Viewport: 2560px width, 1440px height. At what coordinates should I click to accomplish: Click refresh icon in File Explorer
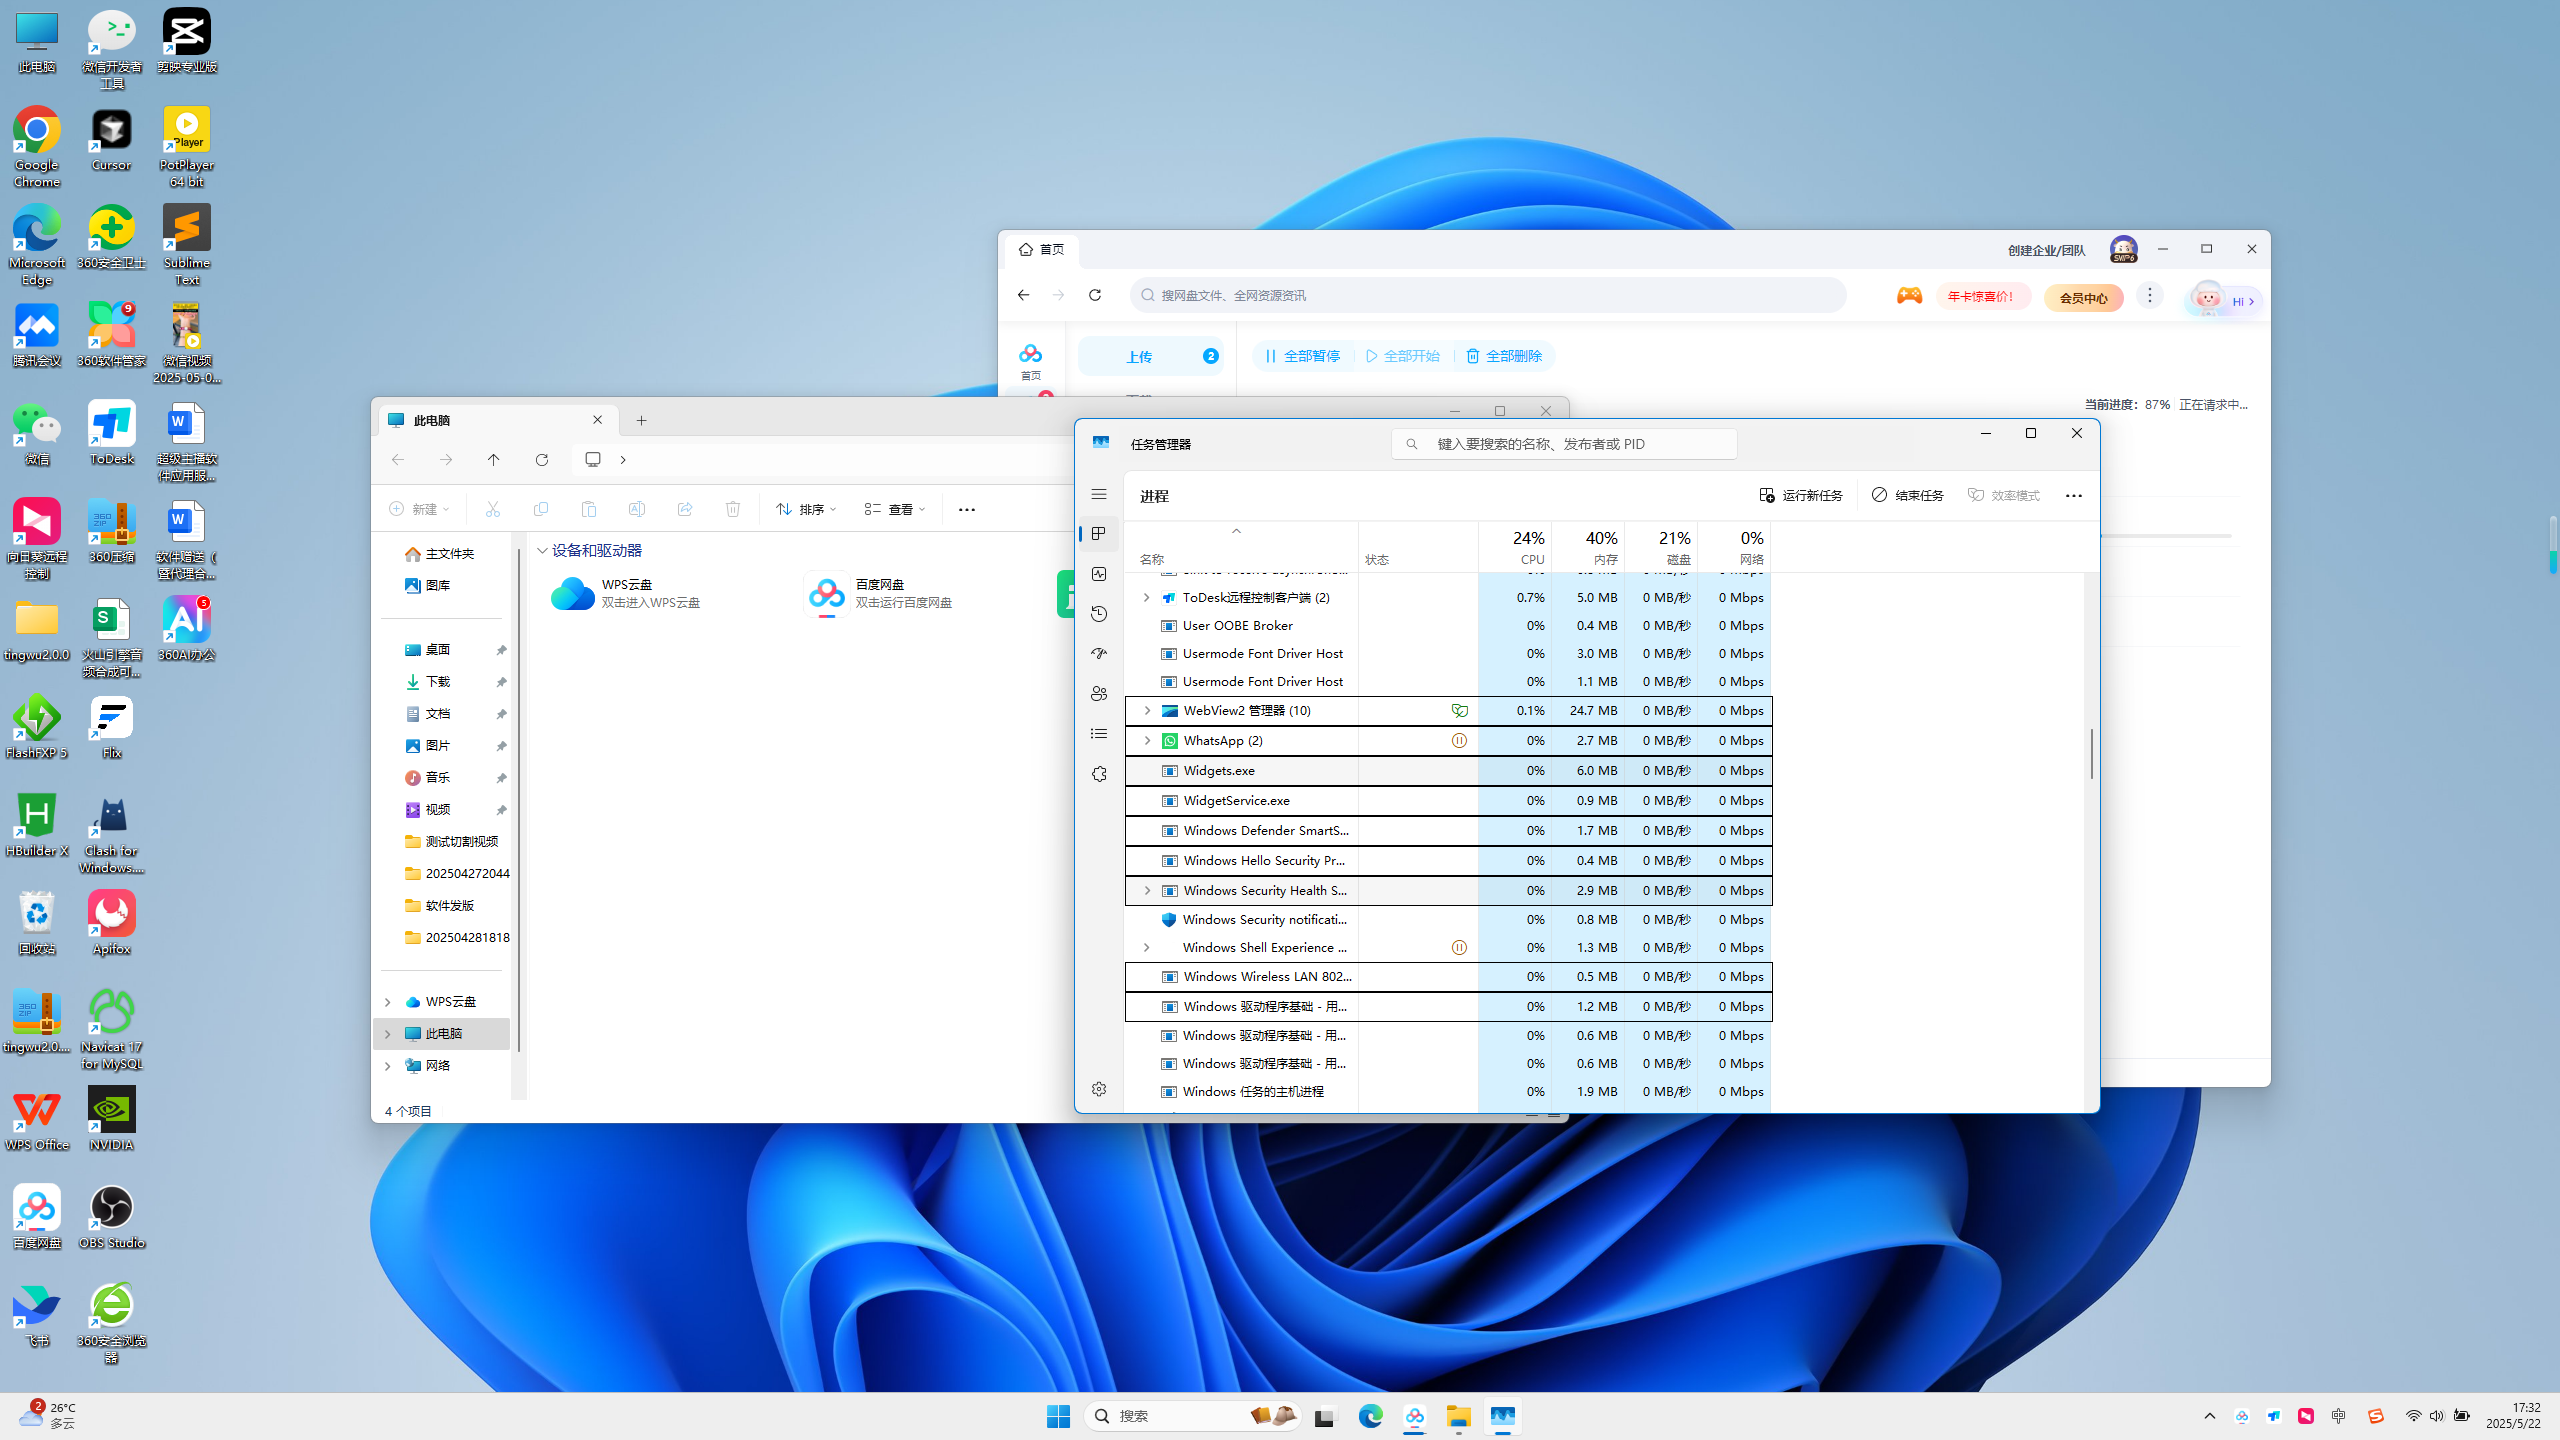tap(542, 460)
